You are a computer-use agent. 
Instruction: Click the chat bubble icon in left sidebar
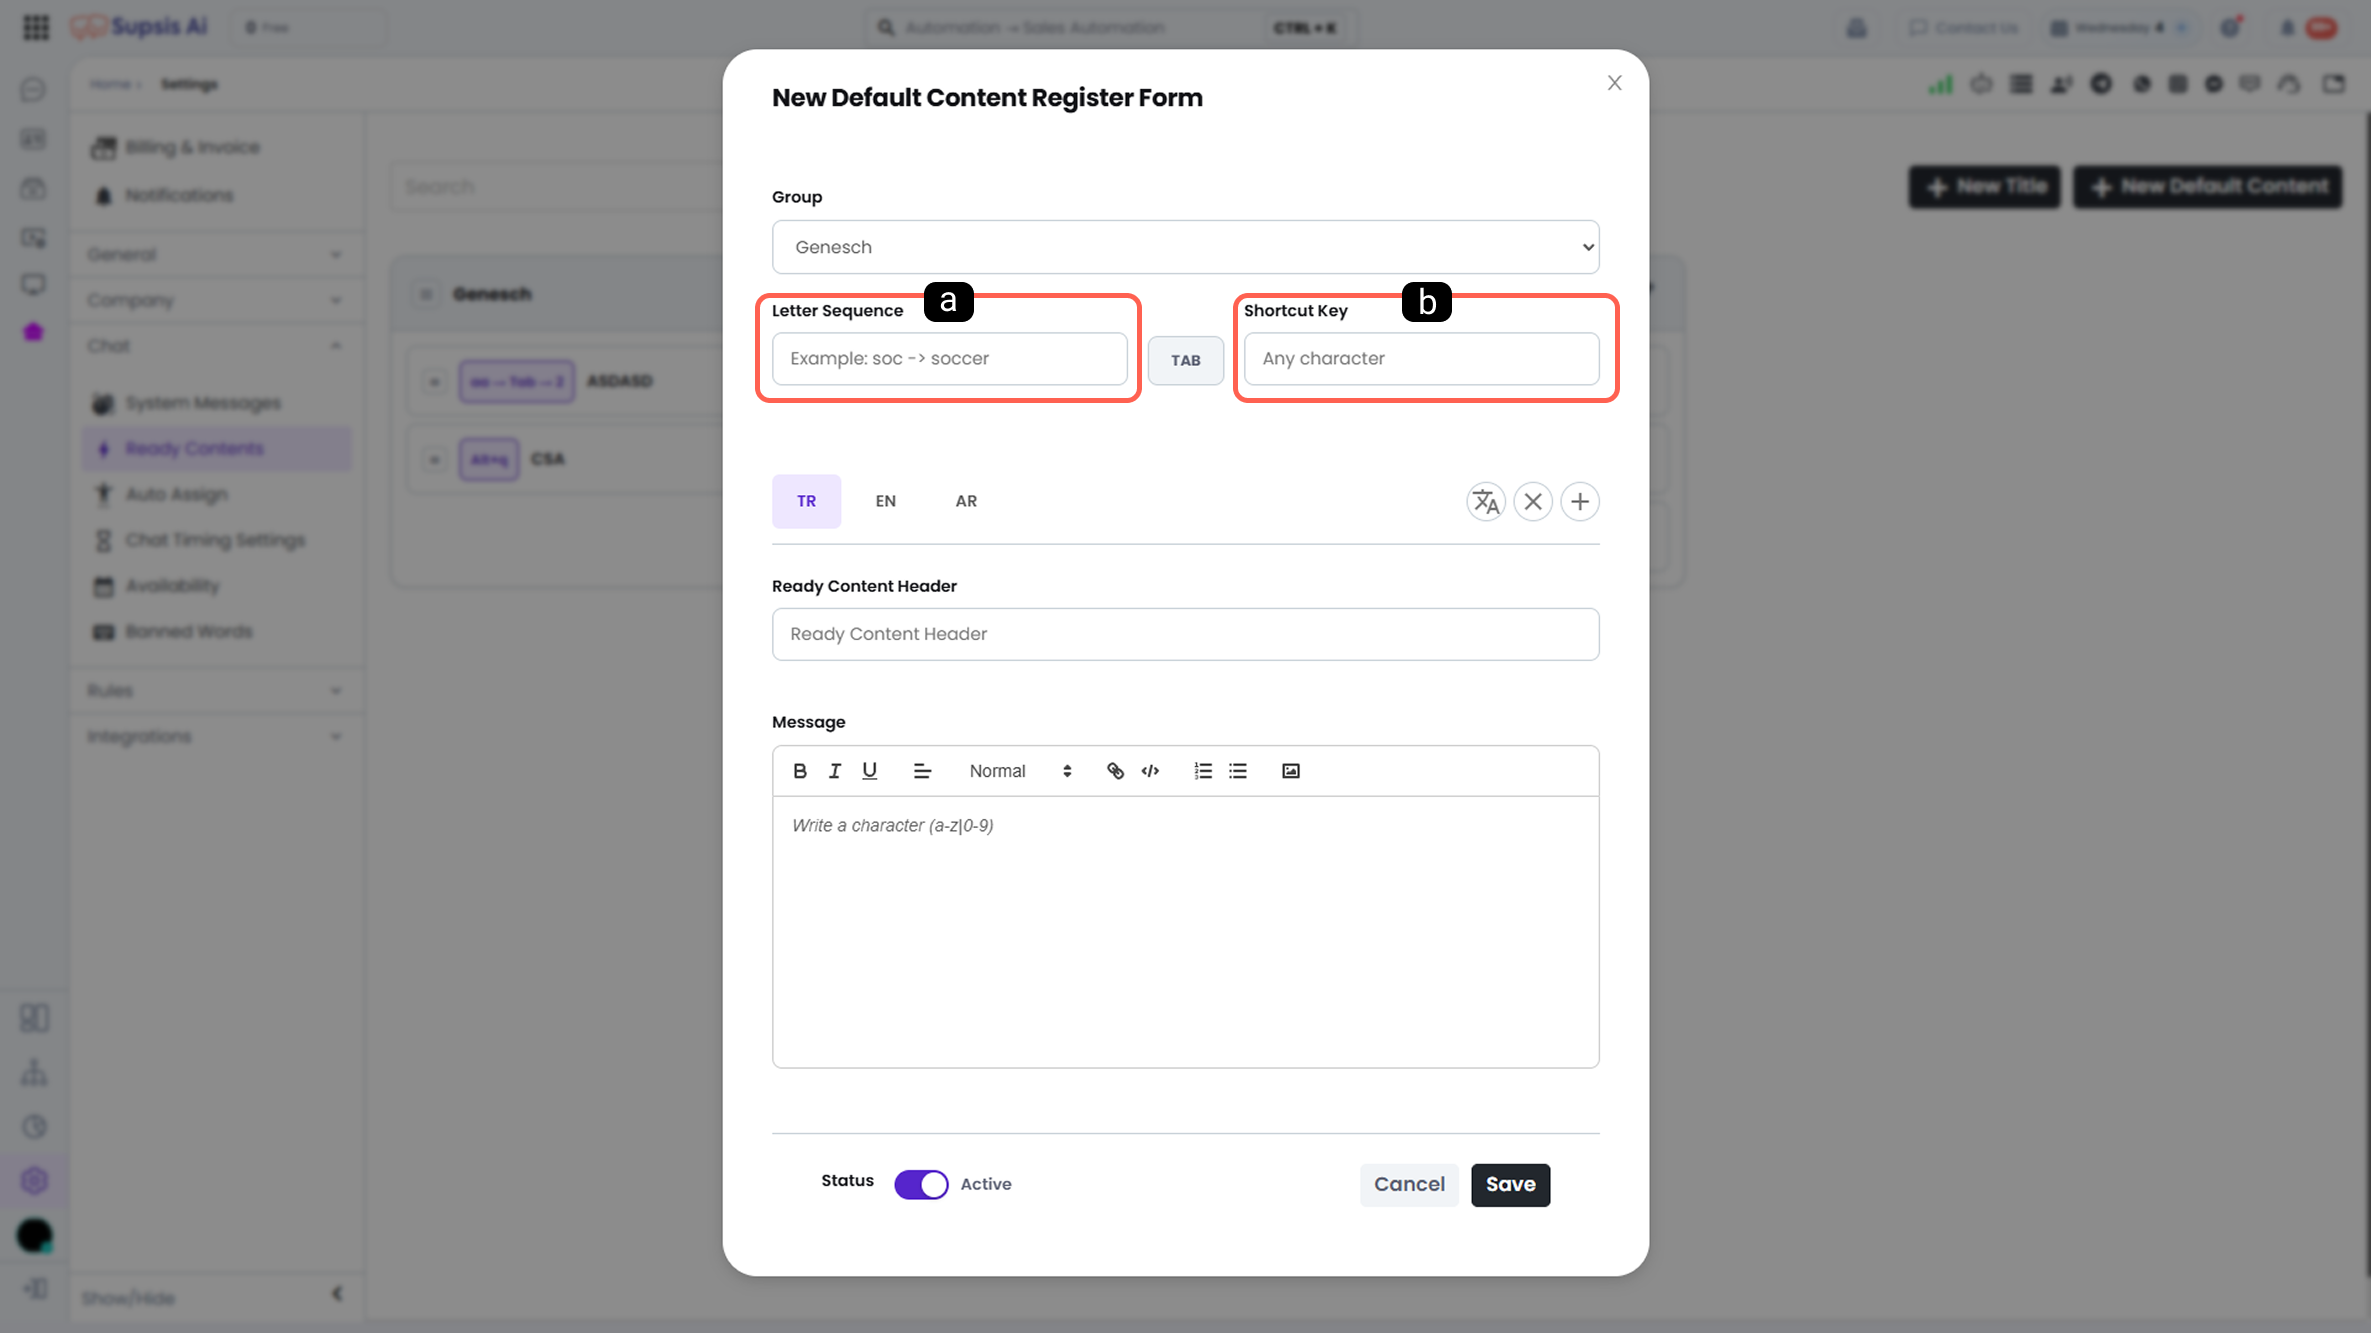point(33,90)
